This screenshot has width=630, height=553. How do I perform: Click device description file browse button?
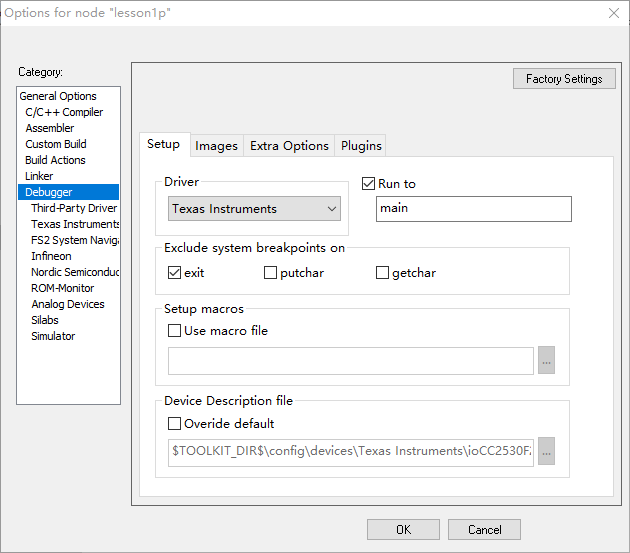tap(546, 451)
